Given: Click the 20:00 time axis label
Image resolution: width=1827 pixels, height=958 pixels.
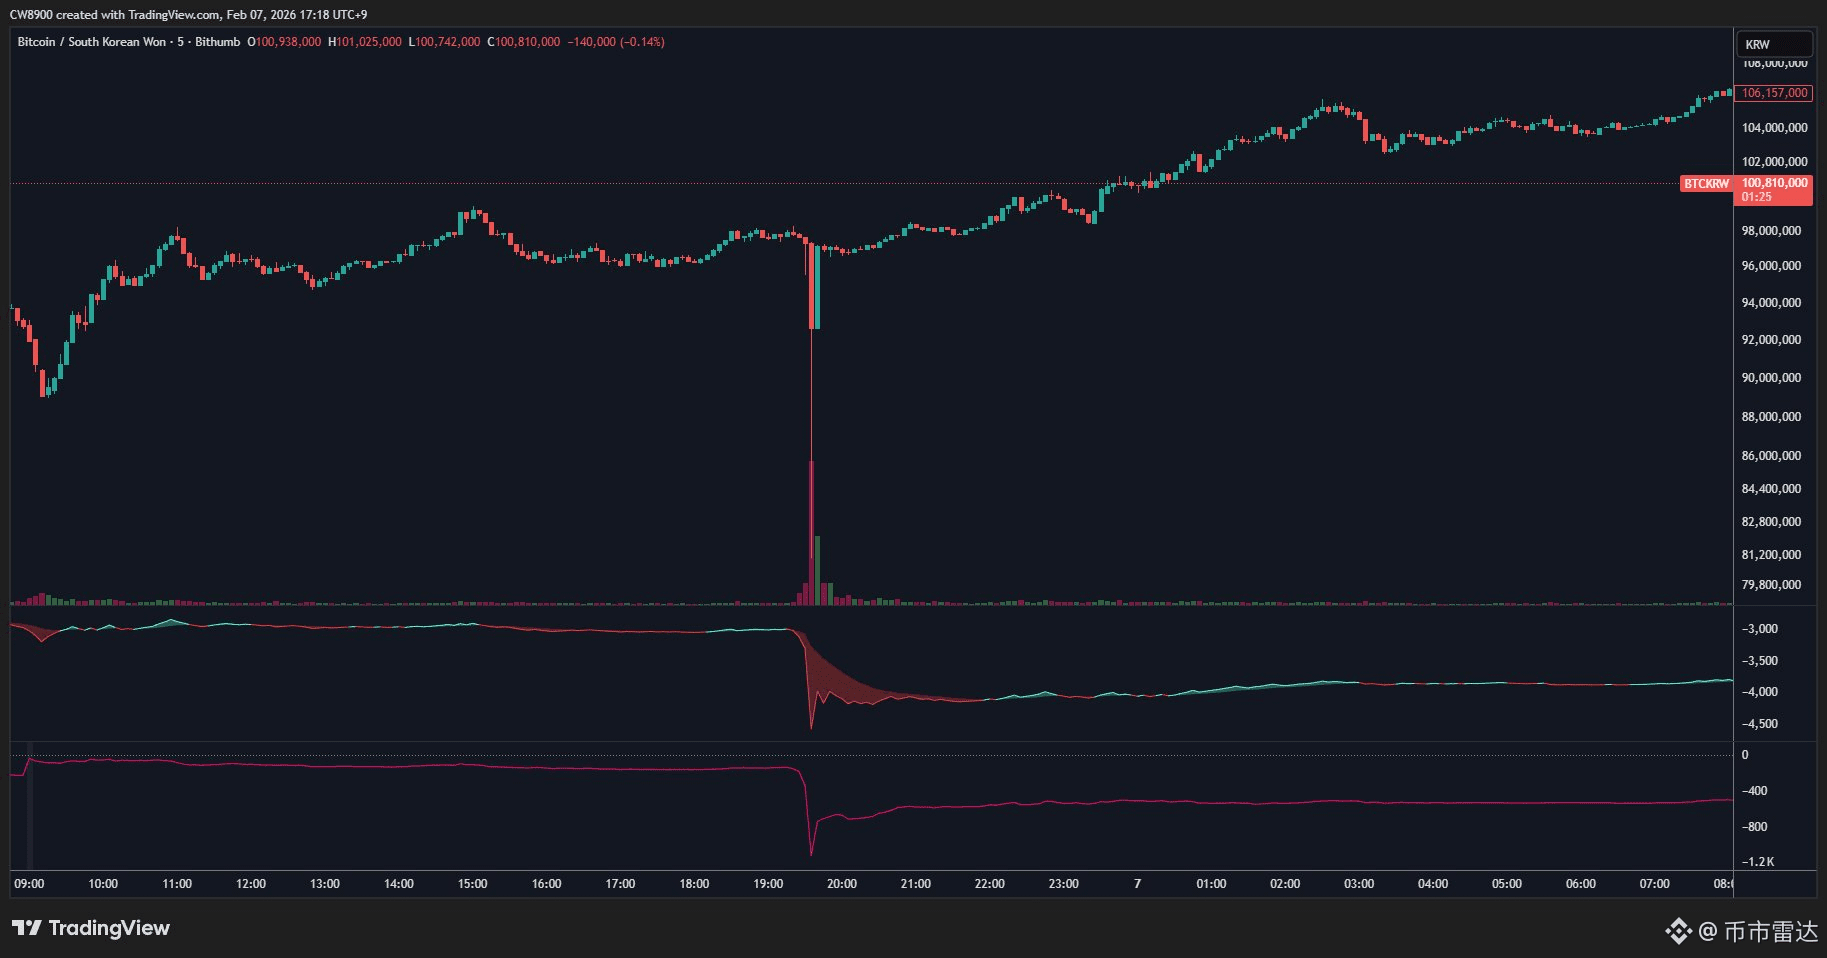Looking at the screenshot, I should pos(842,884).
